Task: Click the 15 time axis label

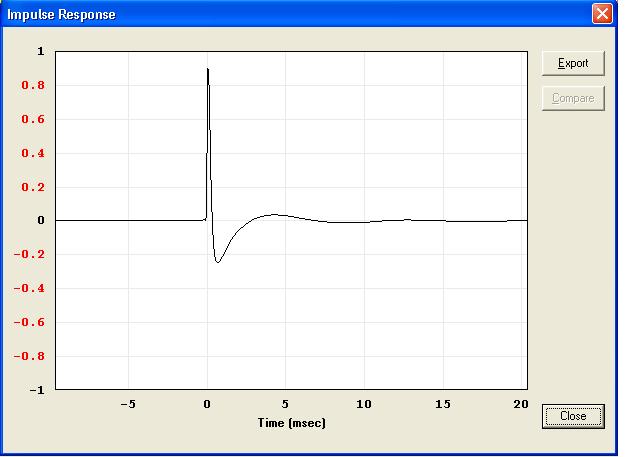Action: coord(443,404)
